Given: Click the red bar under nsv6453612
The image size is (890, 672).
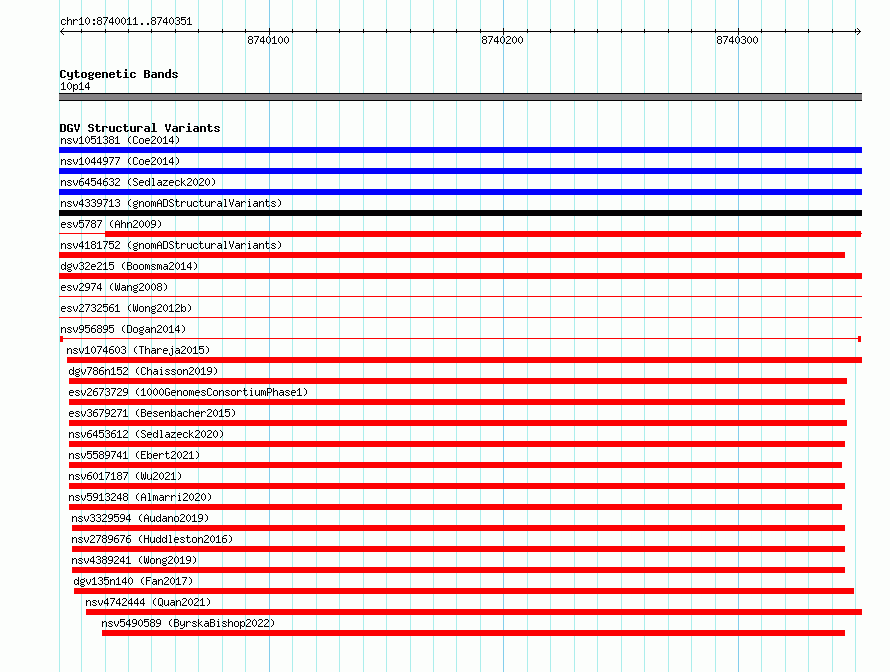Looking at the screenshot, I should click(x=456, y=444).
